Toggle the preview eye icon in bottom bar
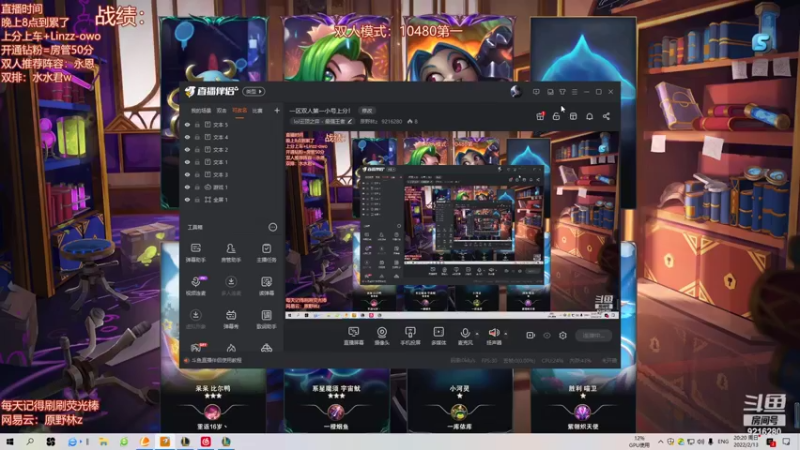This screenshot has width=800, height=450. [x=546, y=335]
